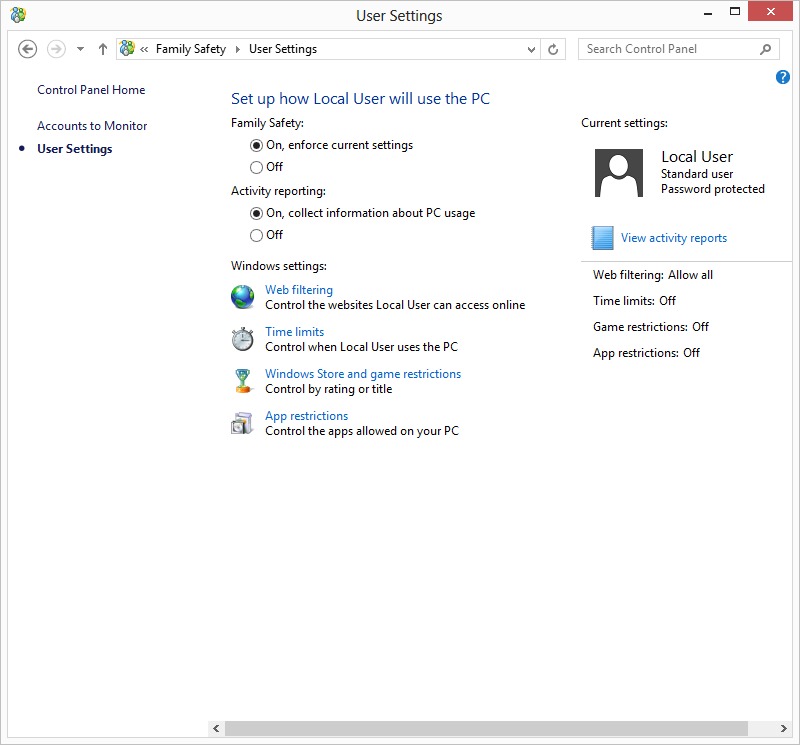Click the refresh icon in the address bar
This screenshot has height=745, width=800.
[x=554, y=49]
